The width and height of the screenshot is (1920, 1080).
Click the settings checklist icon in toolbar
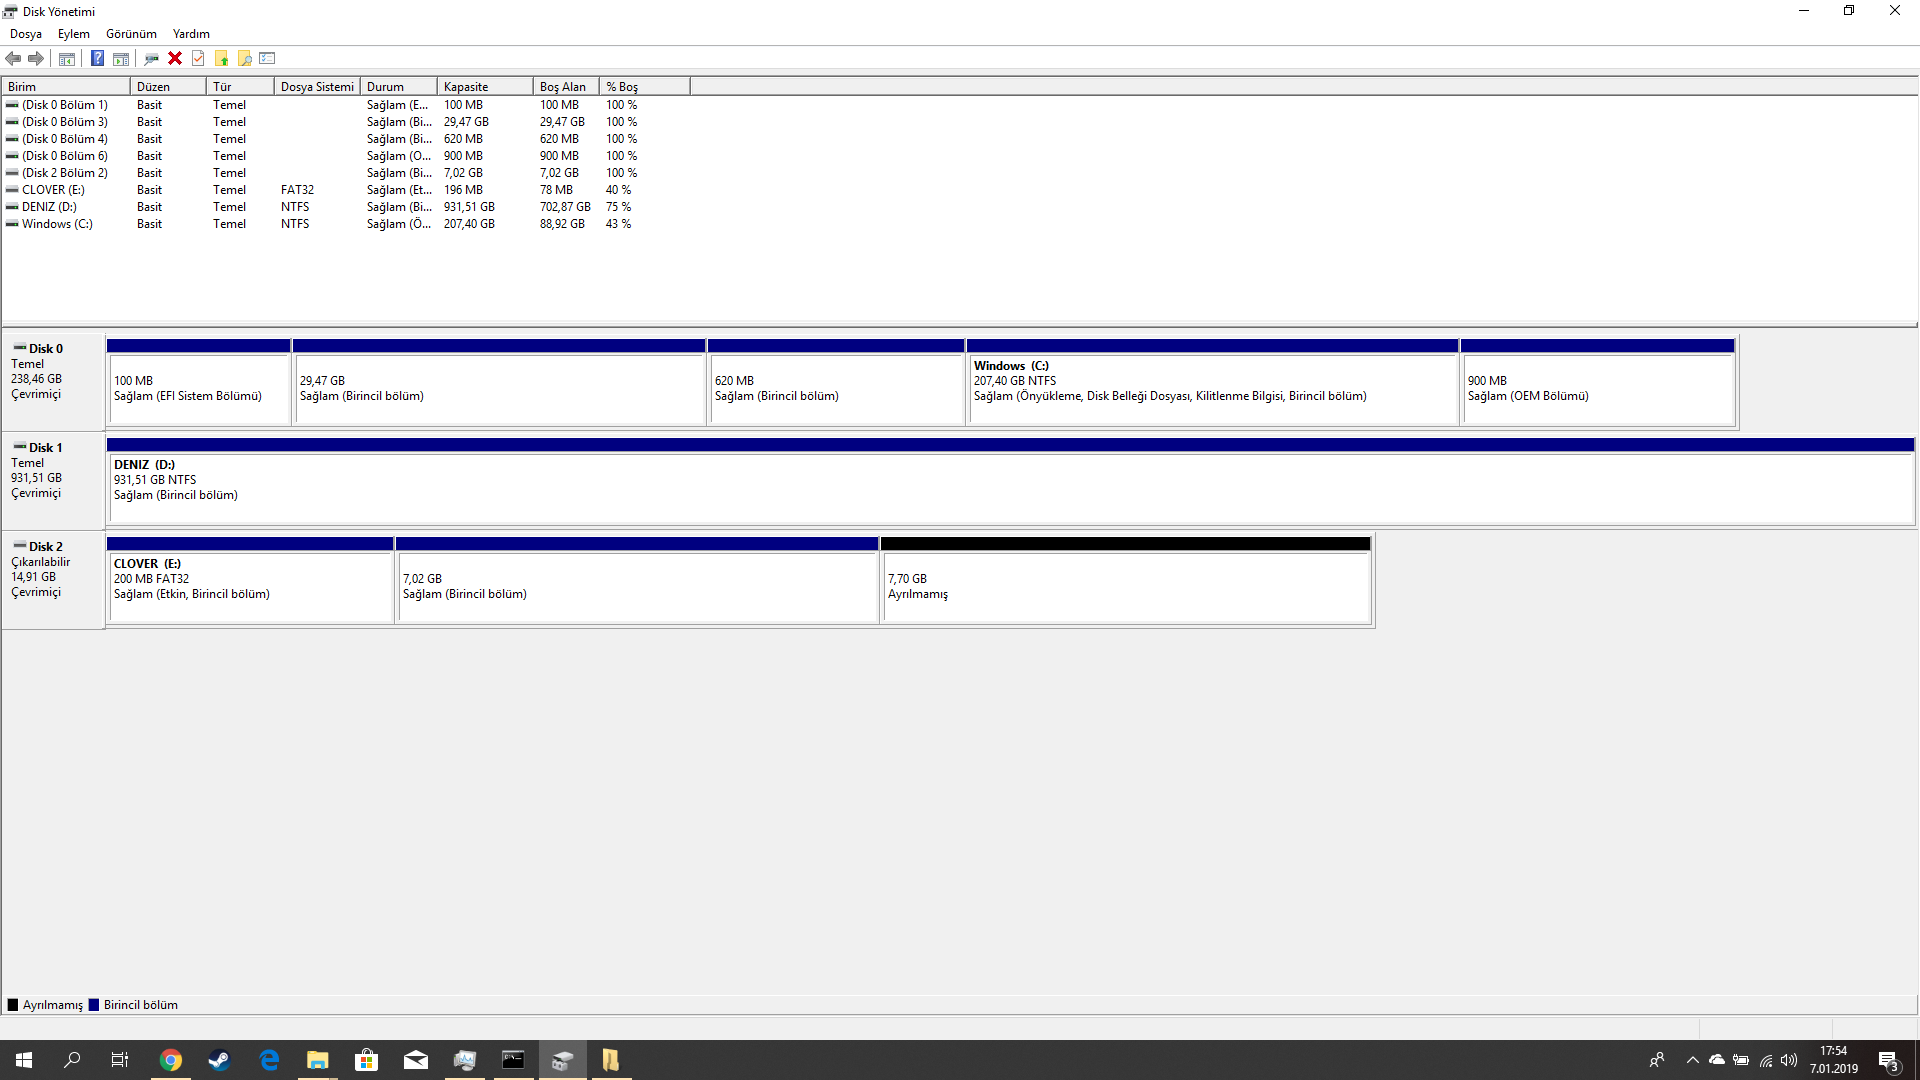point(267,58)
